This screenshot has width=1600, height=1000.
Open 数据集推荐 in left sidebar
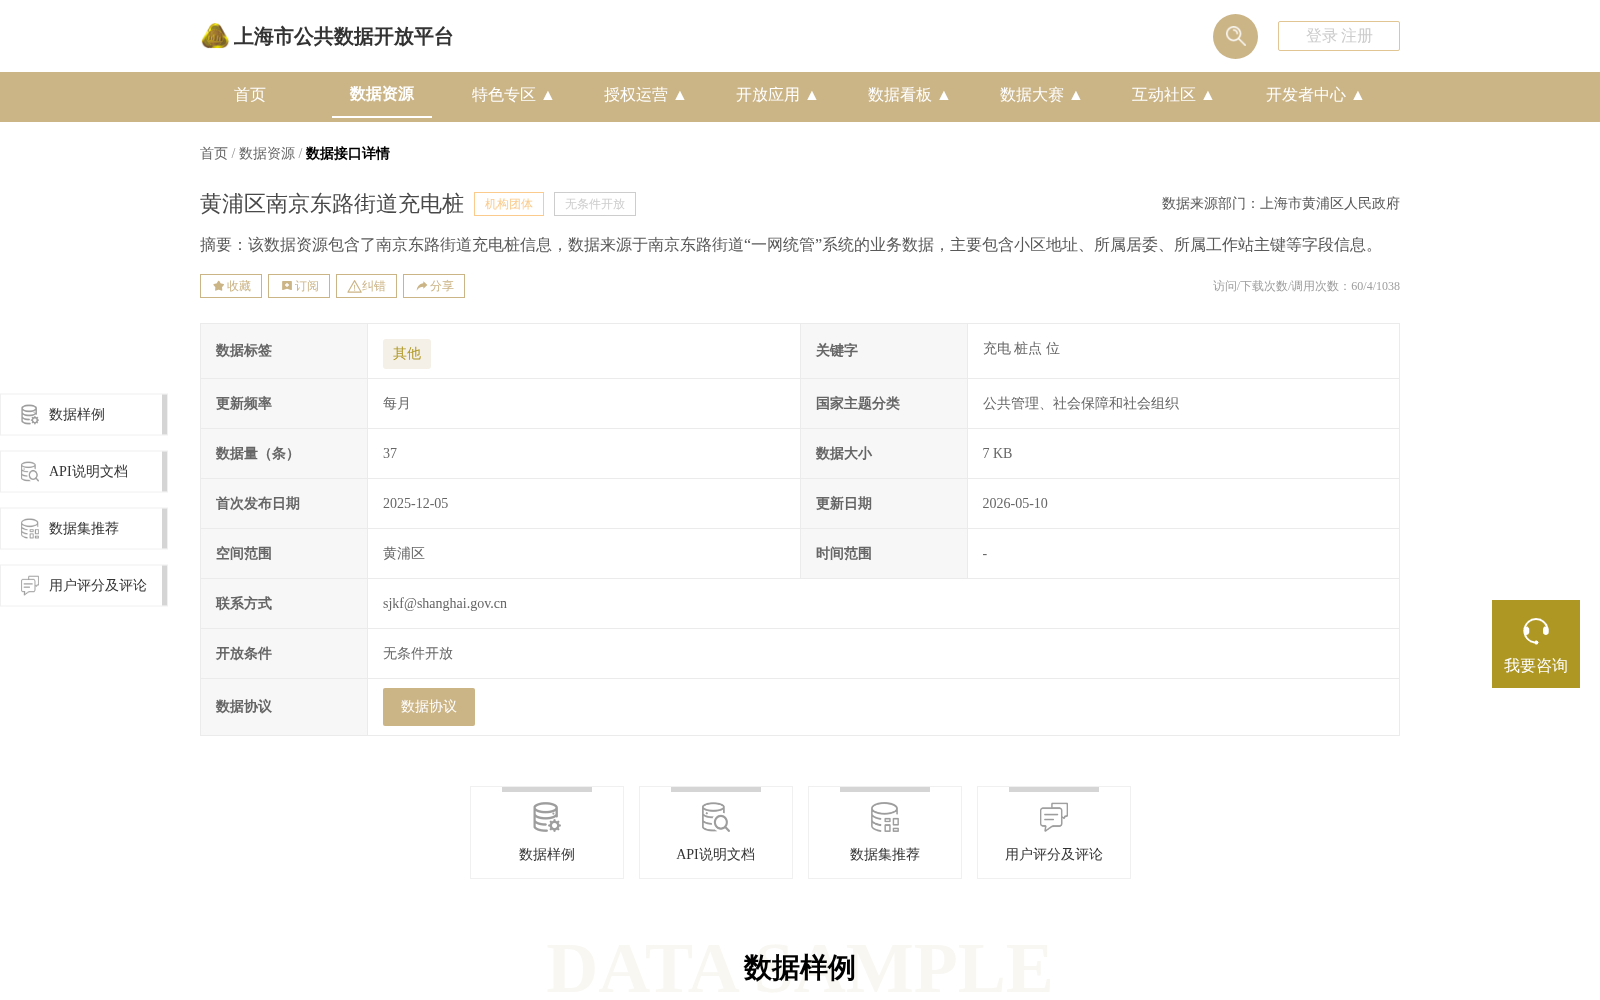(x=84, y=529)
